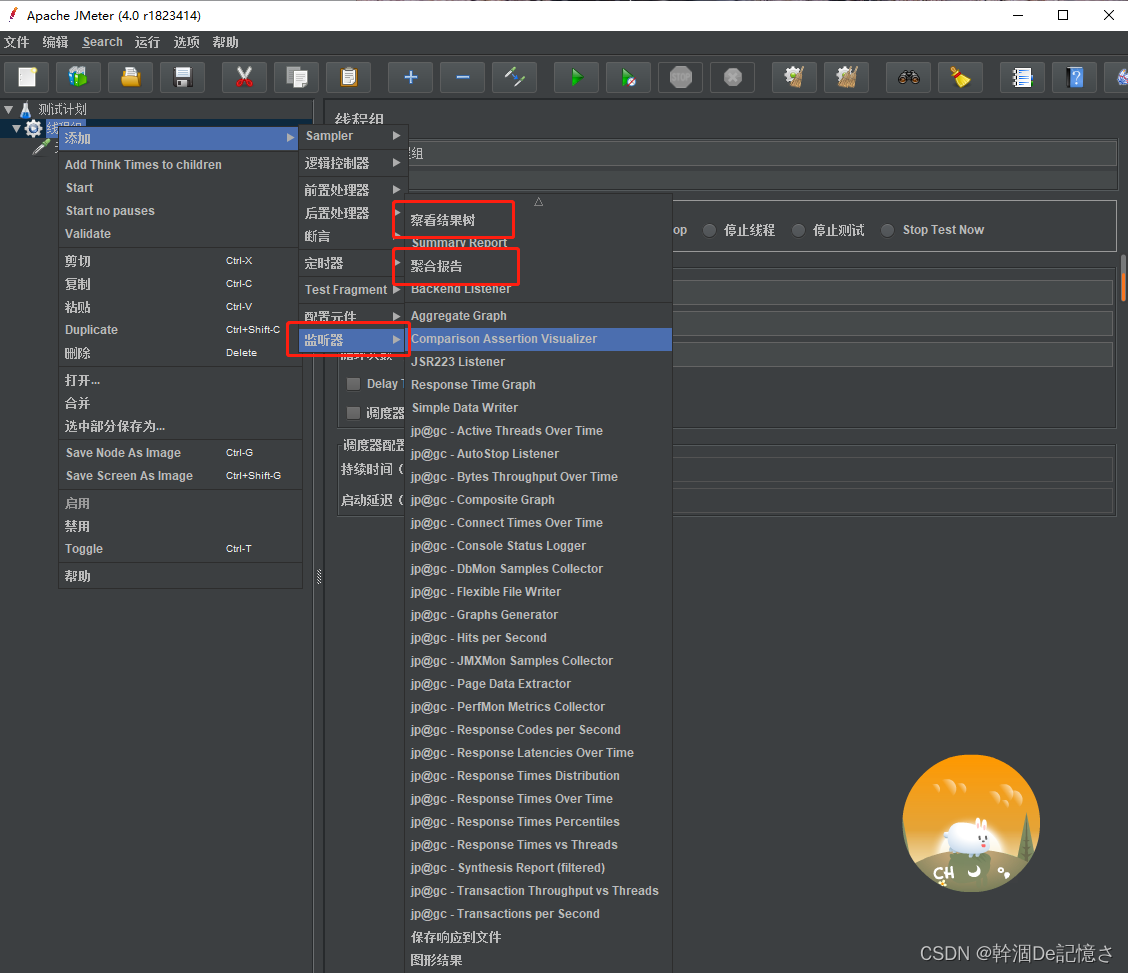Click Duplicate in context menu
The height and width of the screenshot is (973, 1128).
point(180,330)
